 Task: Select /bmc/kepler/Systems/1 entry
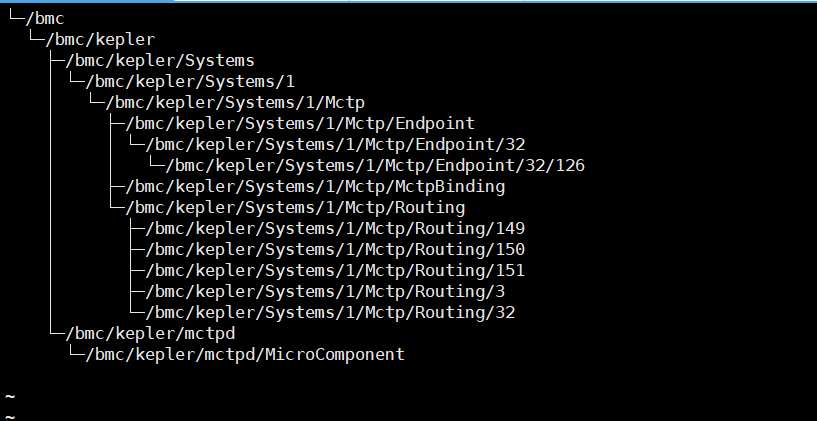pos(190,81)
